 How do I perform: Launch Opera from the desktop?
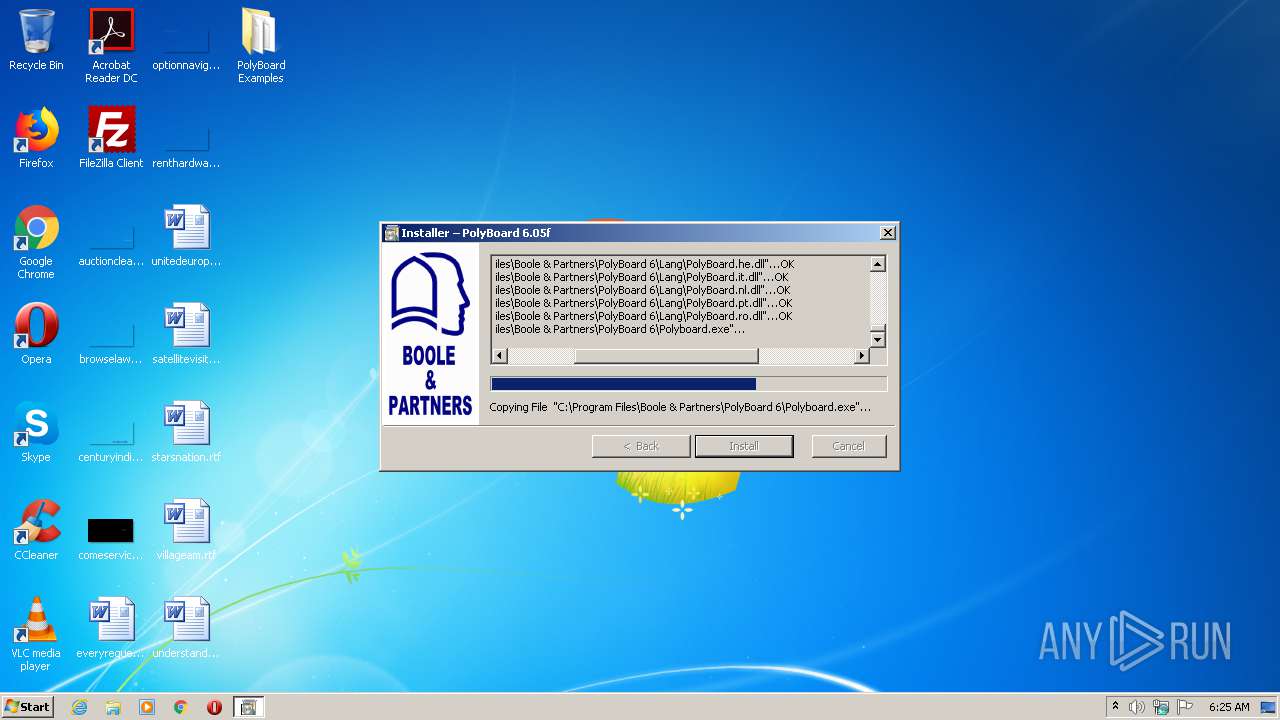coord(36,334)
